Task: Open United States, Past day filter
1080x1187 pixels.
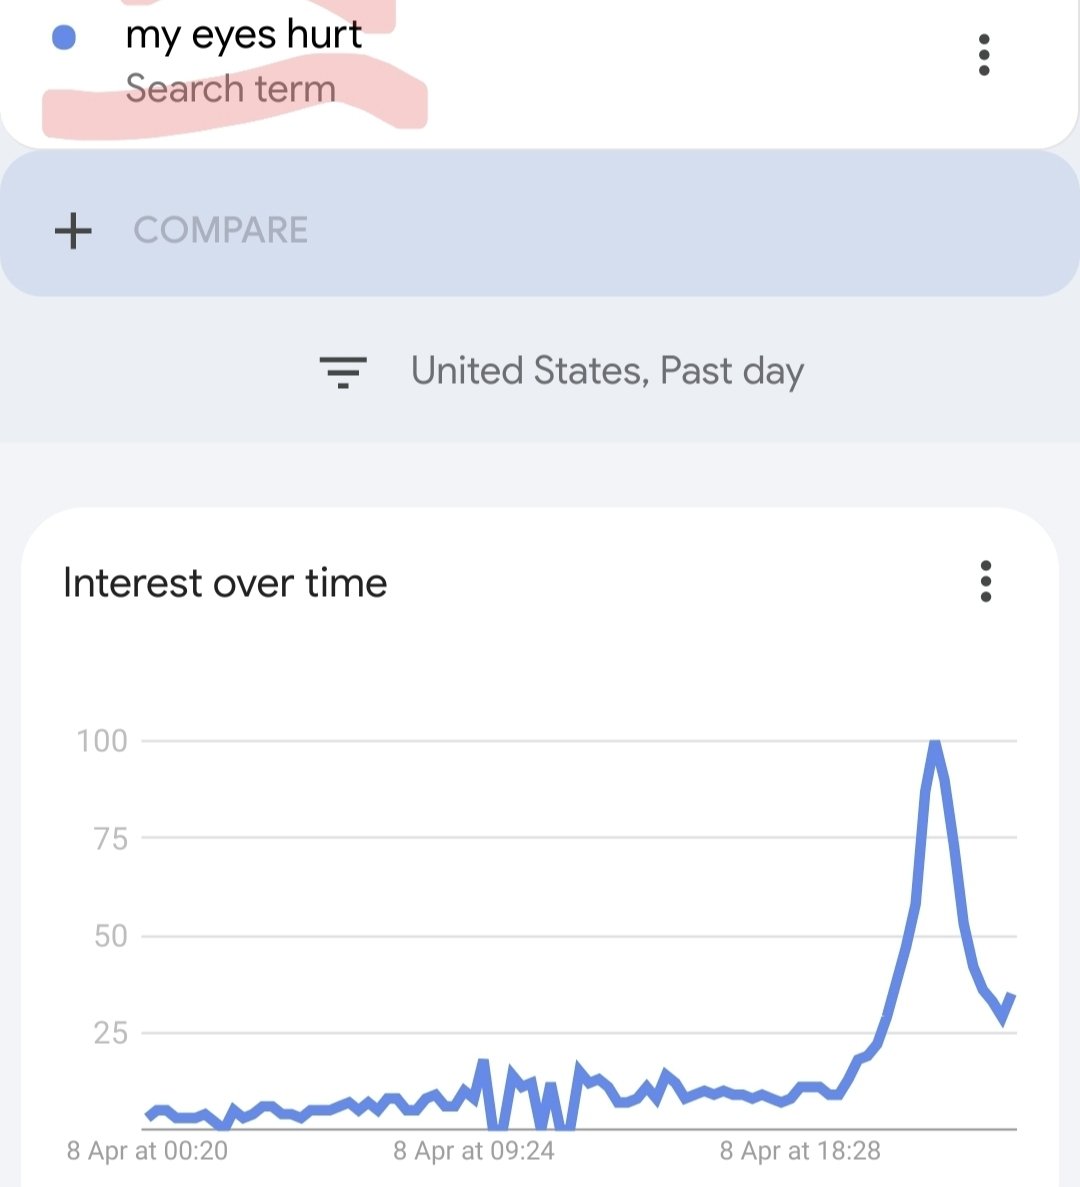Action: (607, 371)
